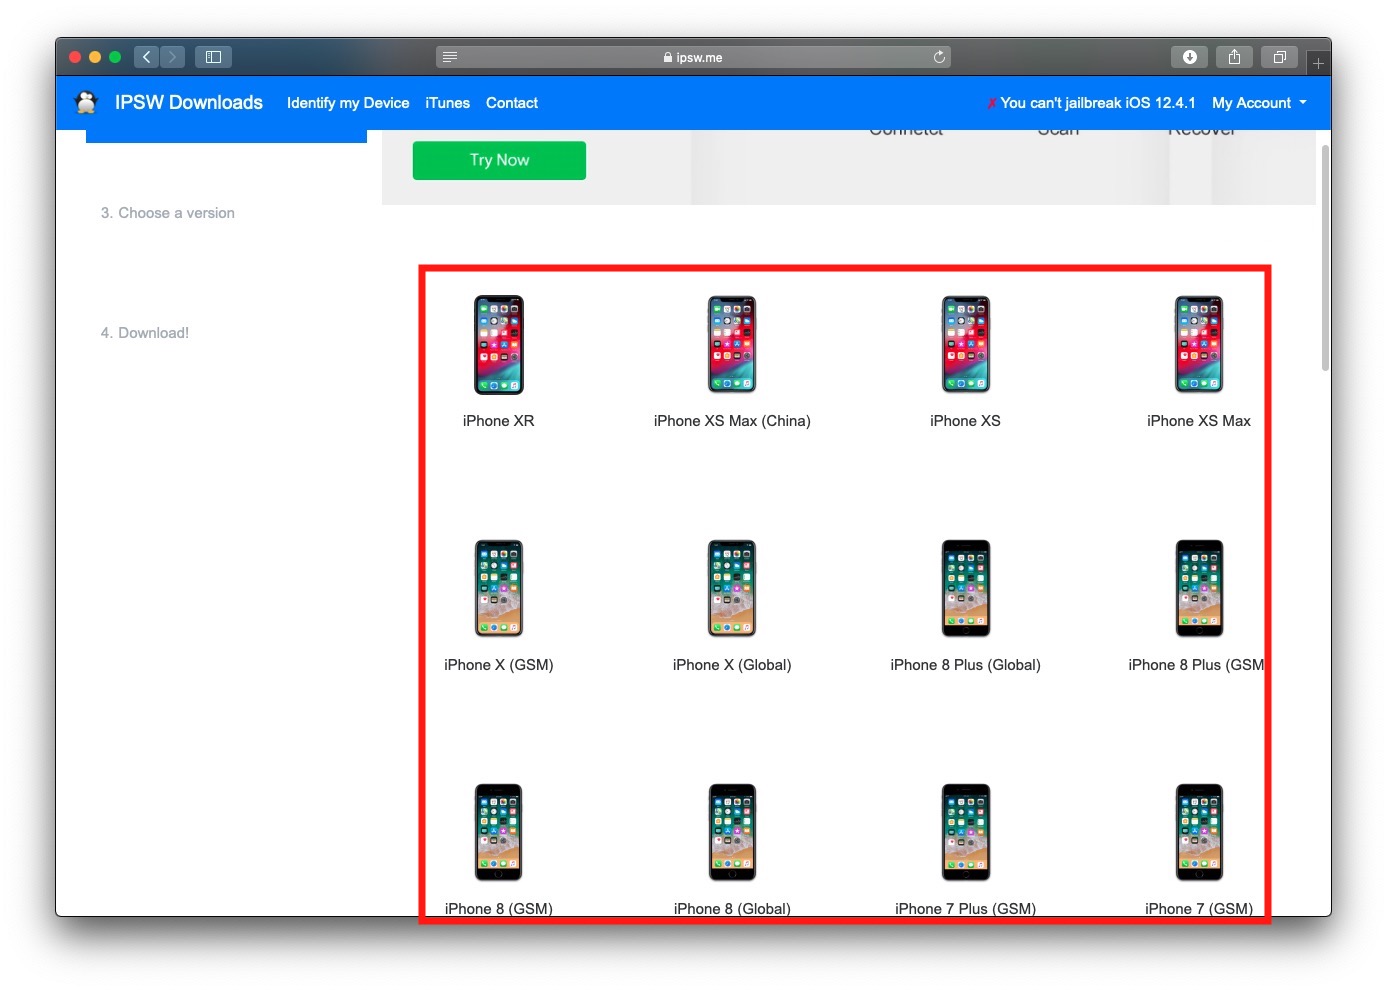The width and height of the screenshot is (1387, 990).
Task: Select the iPhone 8 (Global) device image
Action: coord(732,832)
